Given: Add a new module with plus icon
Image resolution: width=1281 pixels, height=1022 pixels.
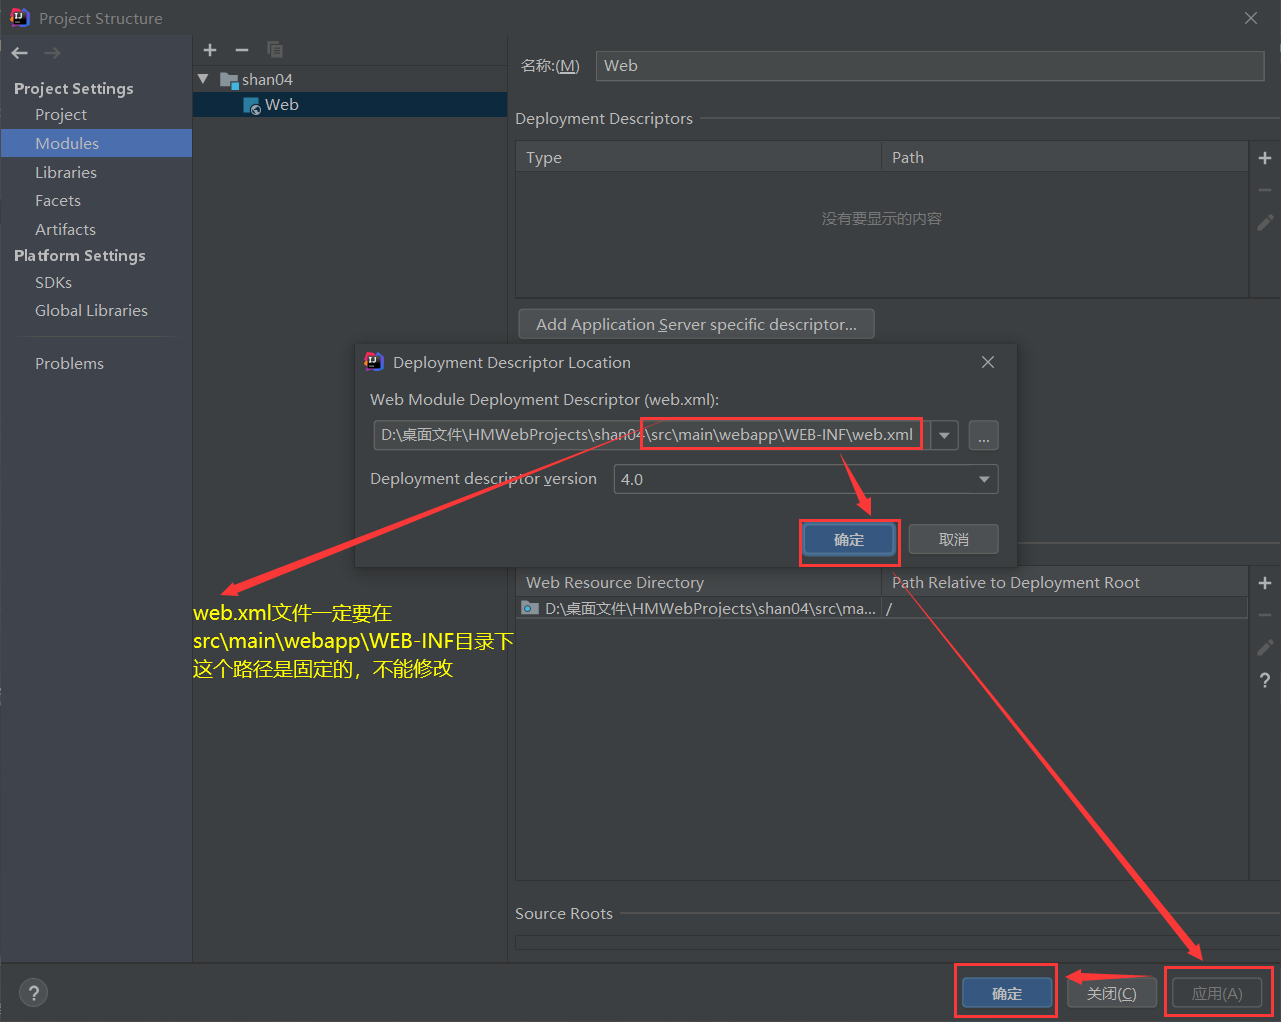Looking at the screenshot, I should point(210,50).
